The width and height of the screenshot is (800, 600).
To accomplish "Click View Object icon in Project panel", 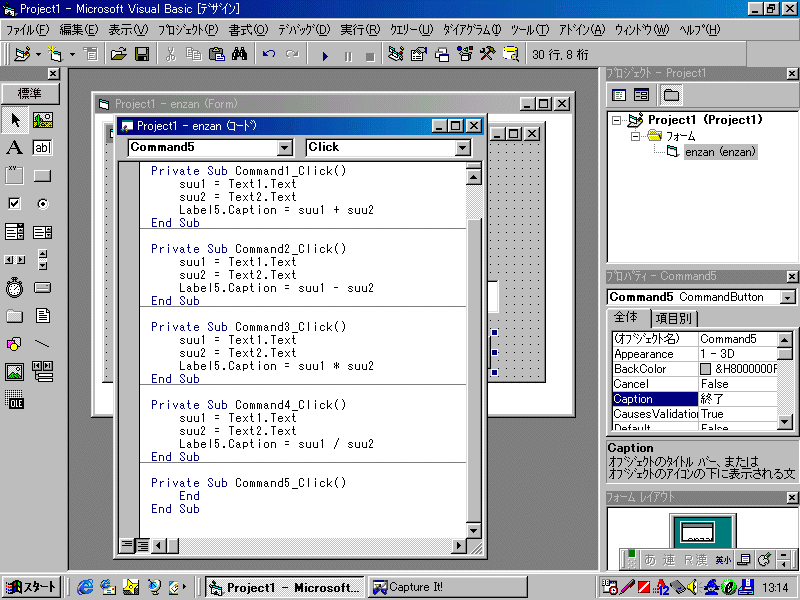I will click(641, 95).
